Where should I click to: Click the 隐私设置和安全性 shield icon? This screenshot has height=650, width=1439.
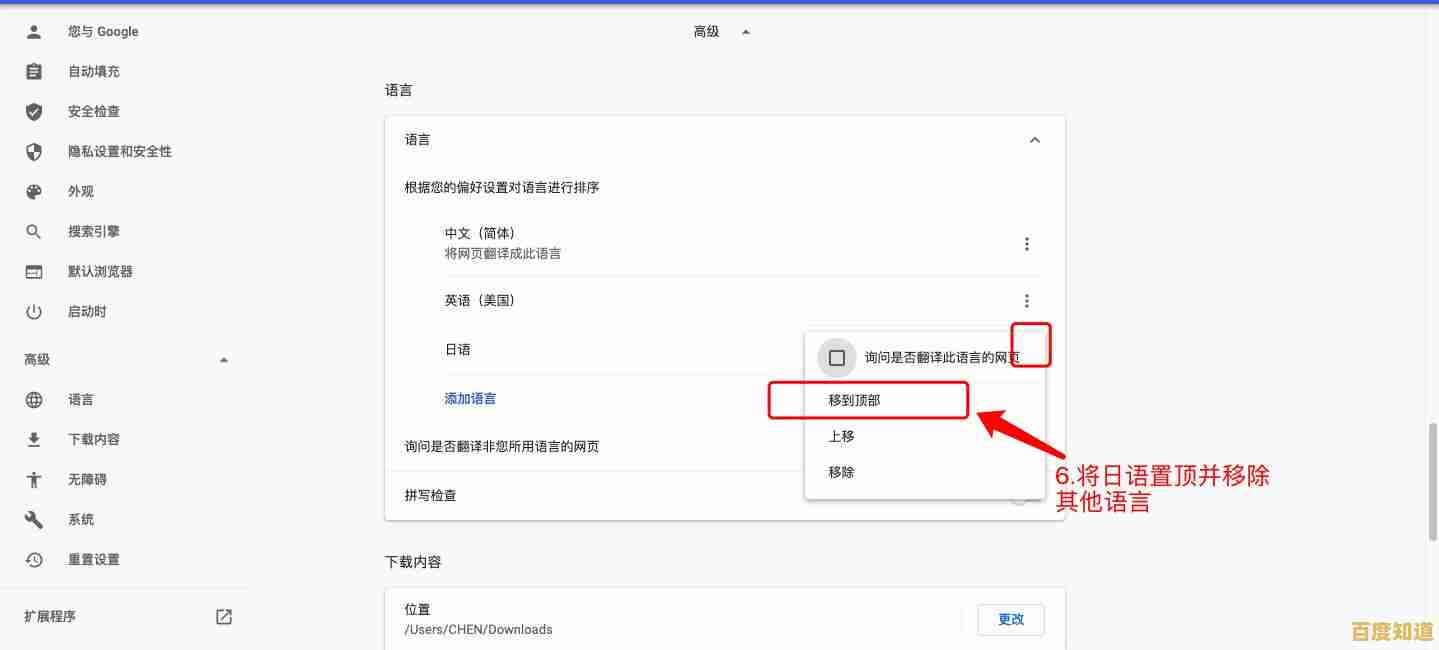[x=33, y=151]
